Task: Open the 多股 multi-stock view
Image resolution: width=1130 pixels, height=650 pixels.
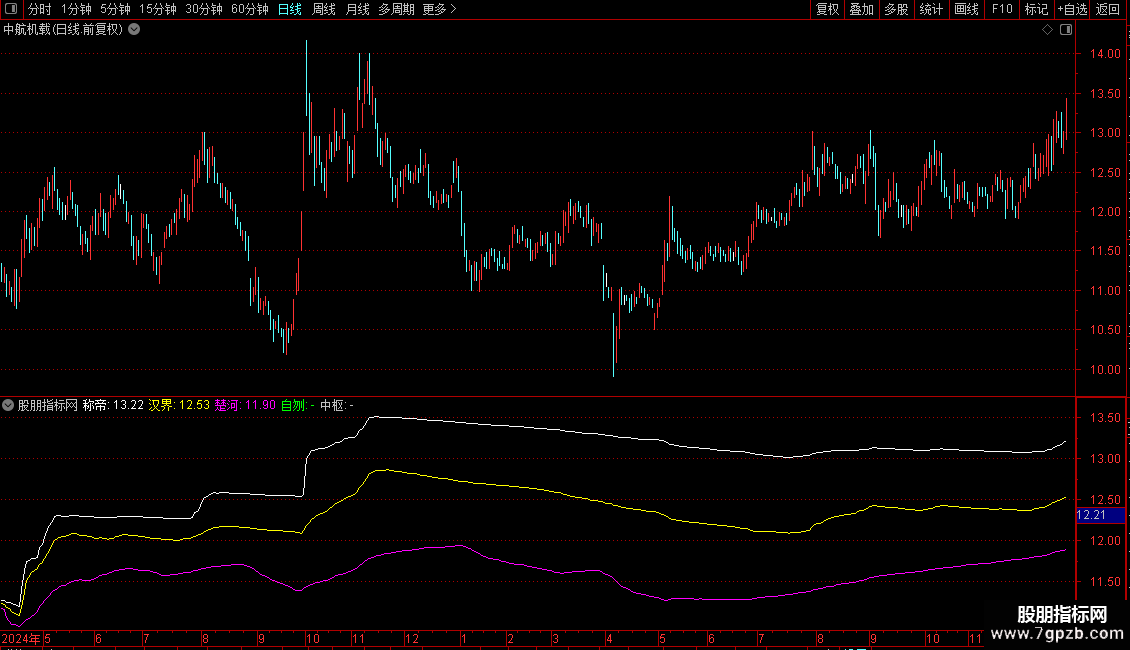Action: [x=896, y=9]
